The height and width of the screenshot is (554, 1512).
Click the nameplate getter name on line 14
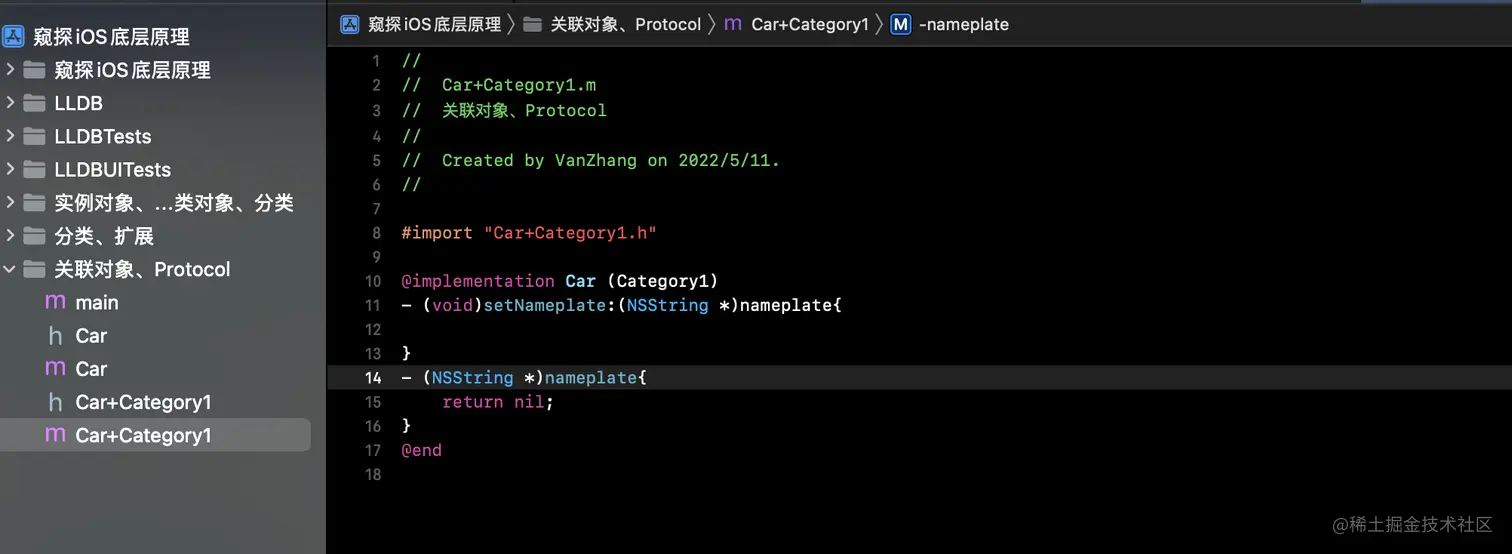591,378
